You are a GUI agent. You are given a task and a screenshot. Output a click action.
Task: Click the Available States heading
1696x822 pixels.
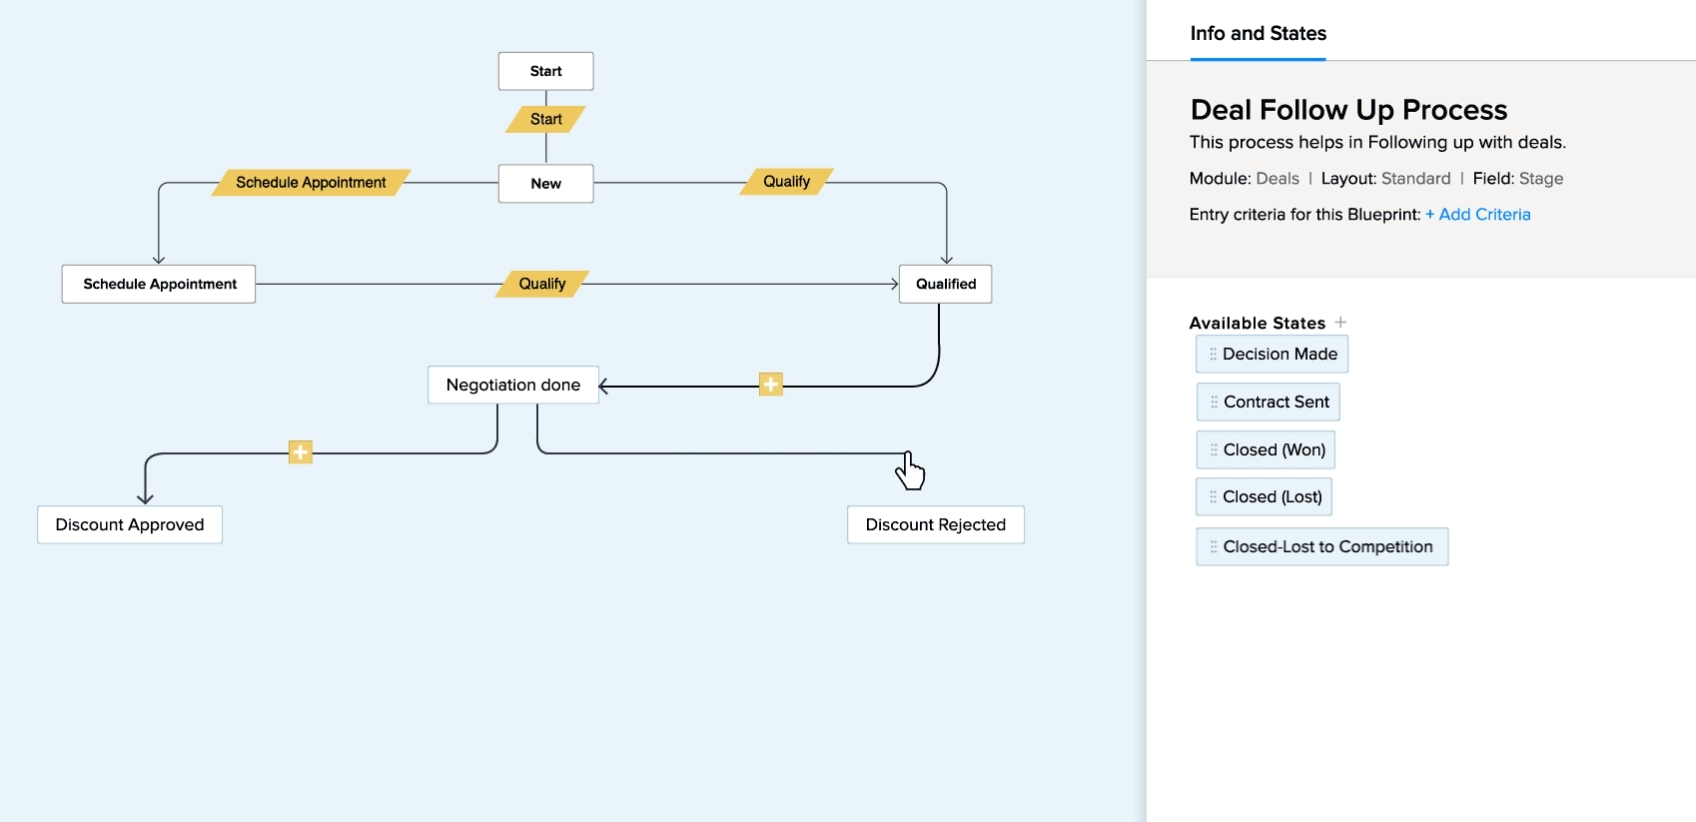[1257, 323]
